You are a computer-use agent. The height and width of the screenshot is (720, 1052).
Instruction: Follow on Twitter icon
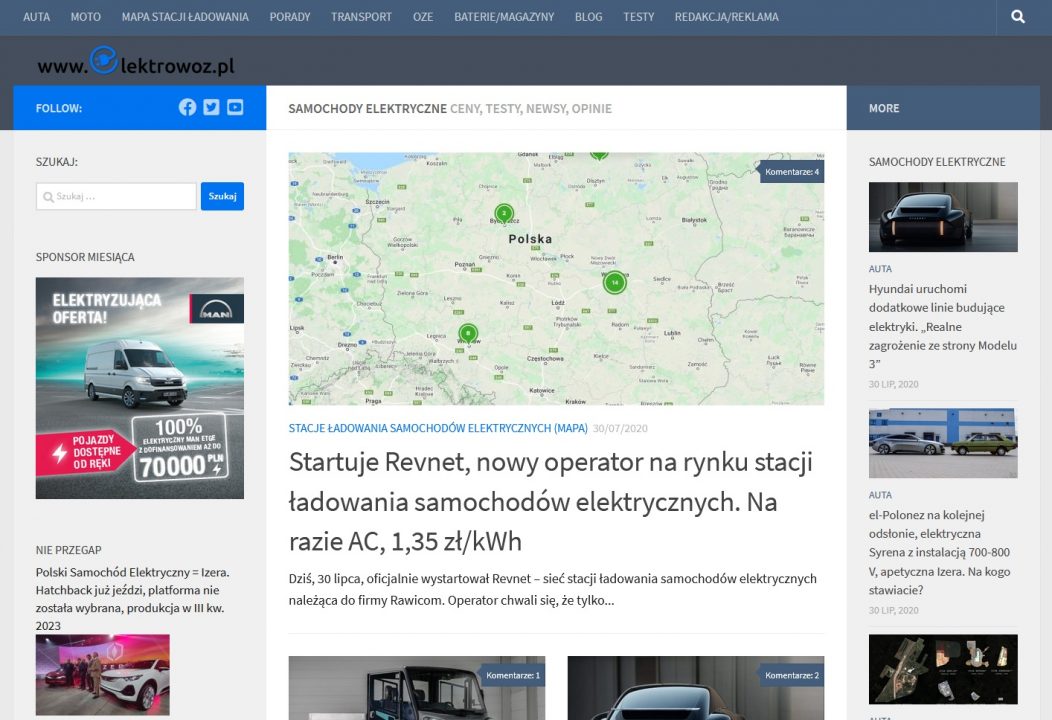[211, 107]
